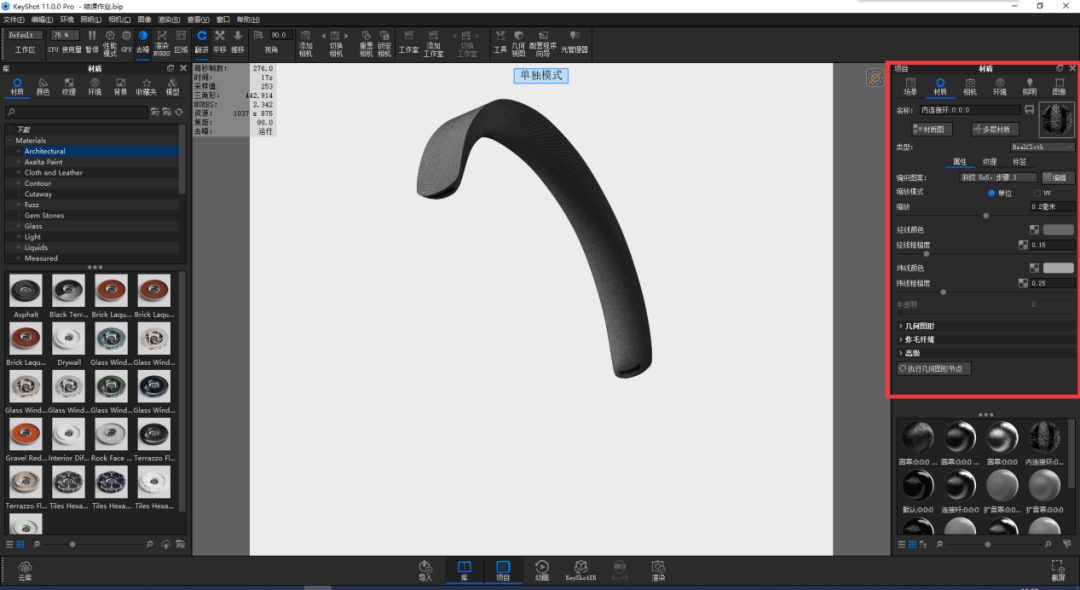
Task: Toggle texture checker for 经线粗糙度
Action: pos(1023,245)
